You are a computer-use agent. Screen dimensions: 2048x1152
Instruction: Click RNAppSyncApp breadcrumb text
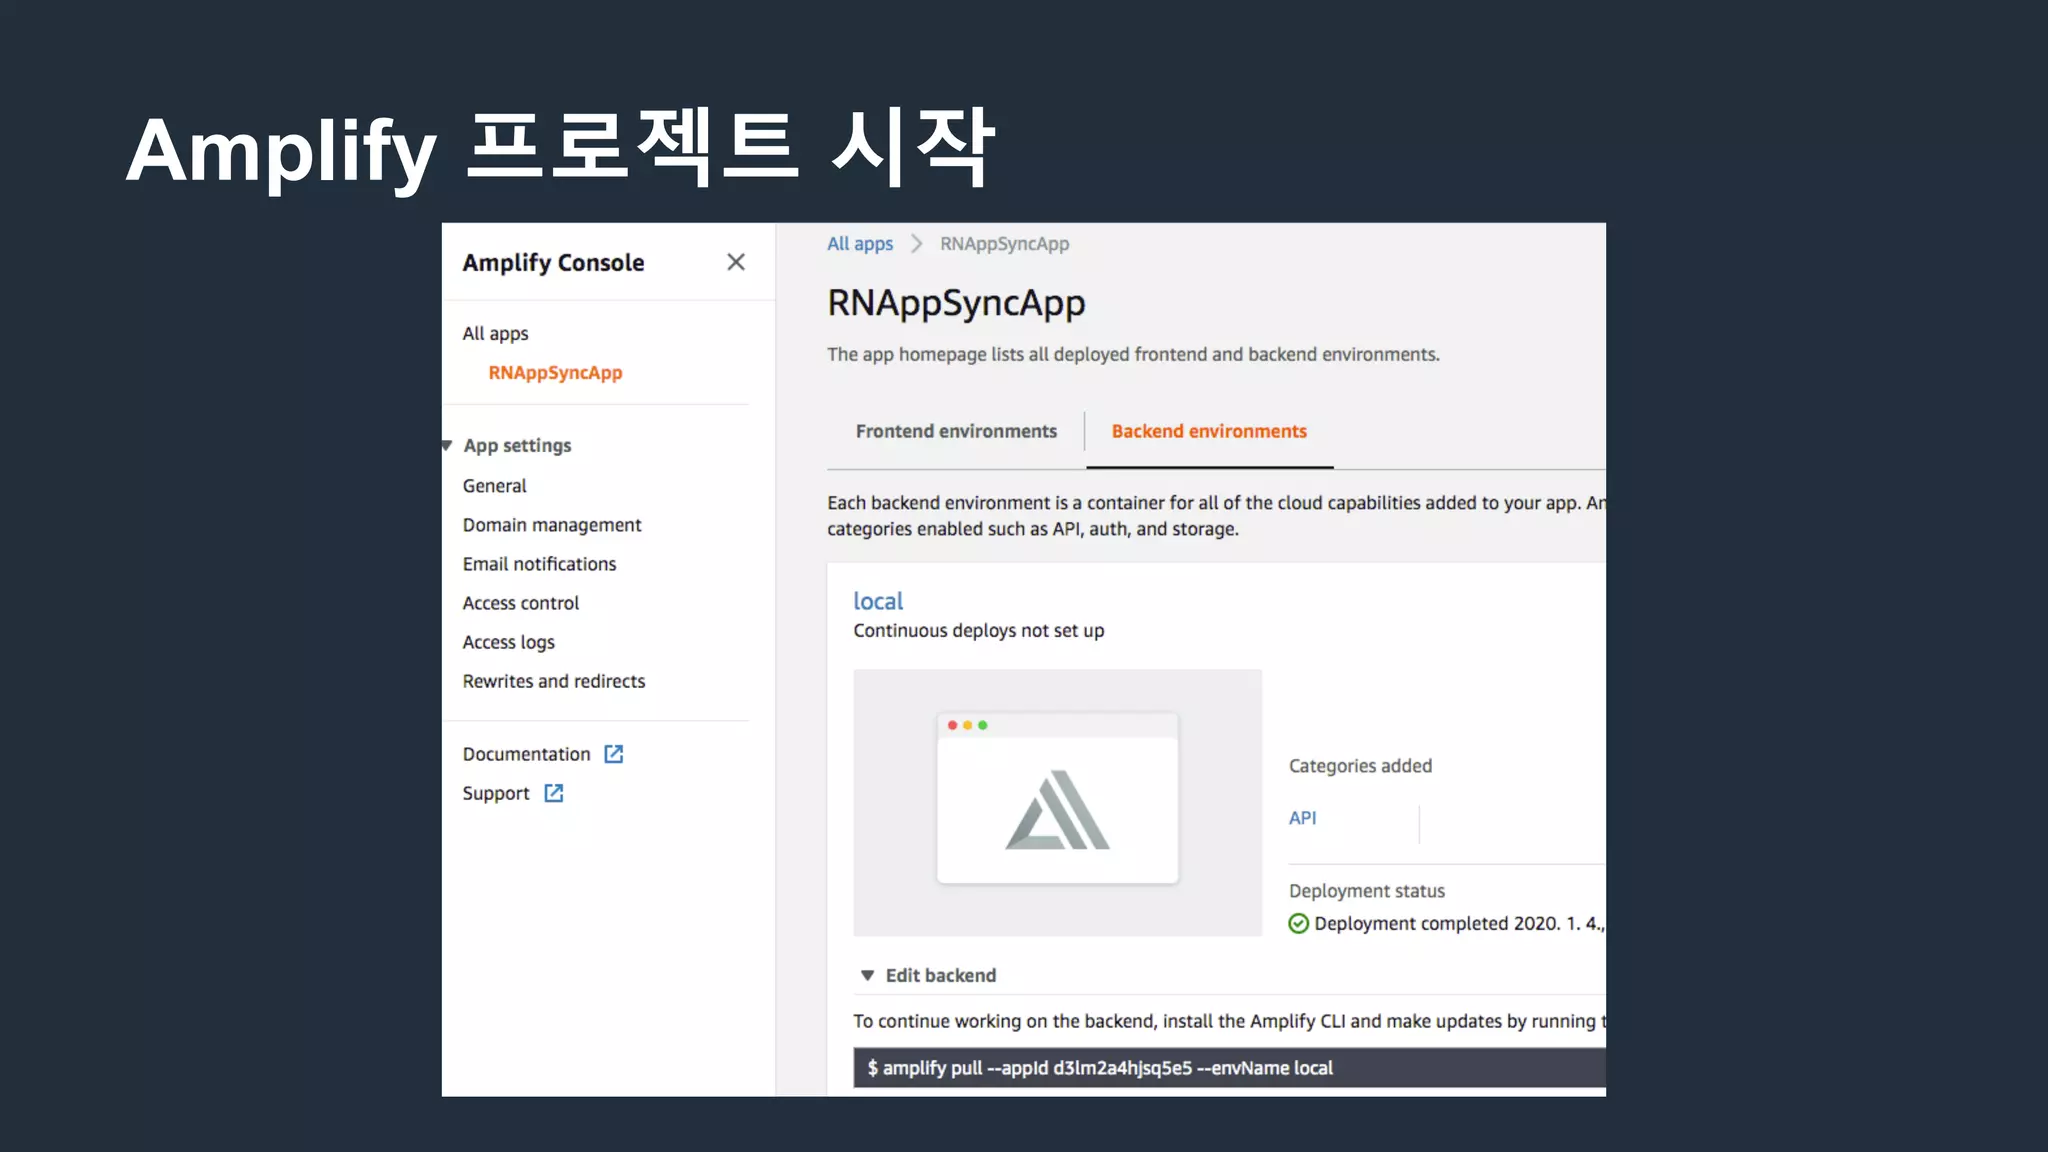[x=1004, y=244]
